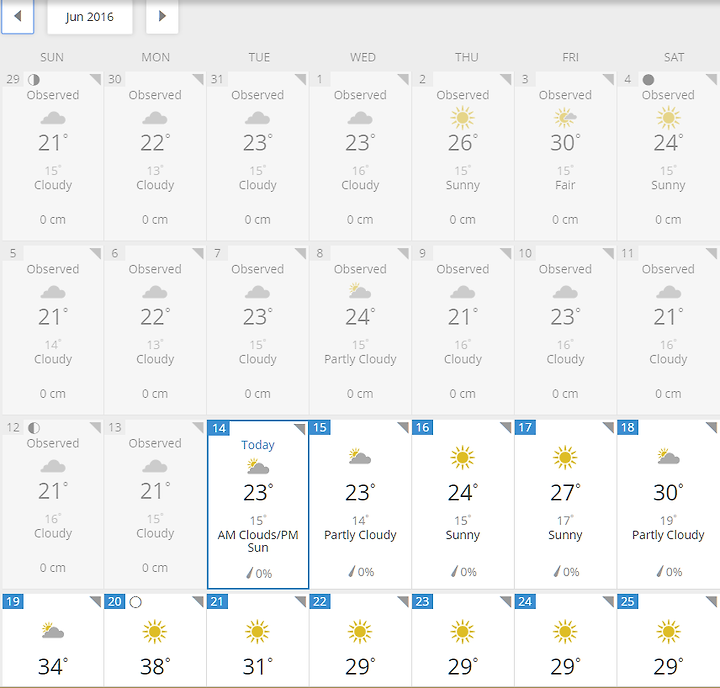Image resolution: width=720 pixels, height=688 pixels.
Task: Click the partly cloudy icon on June 19
Action: click(x=53, y=631)
